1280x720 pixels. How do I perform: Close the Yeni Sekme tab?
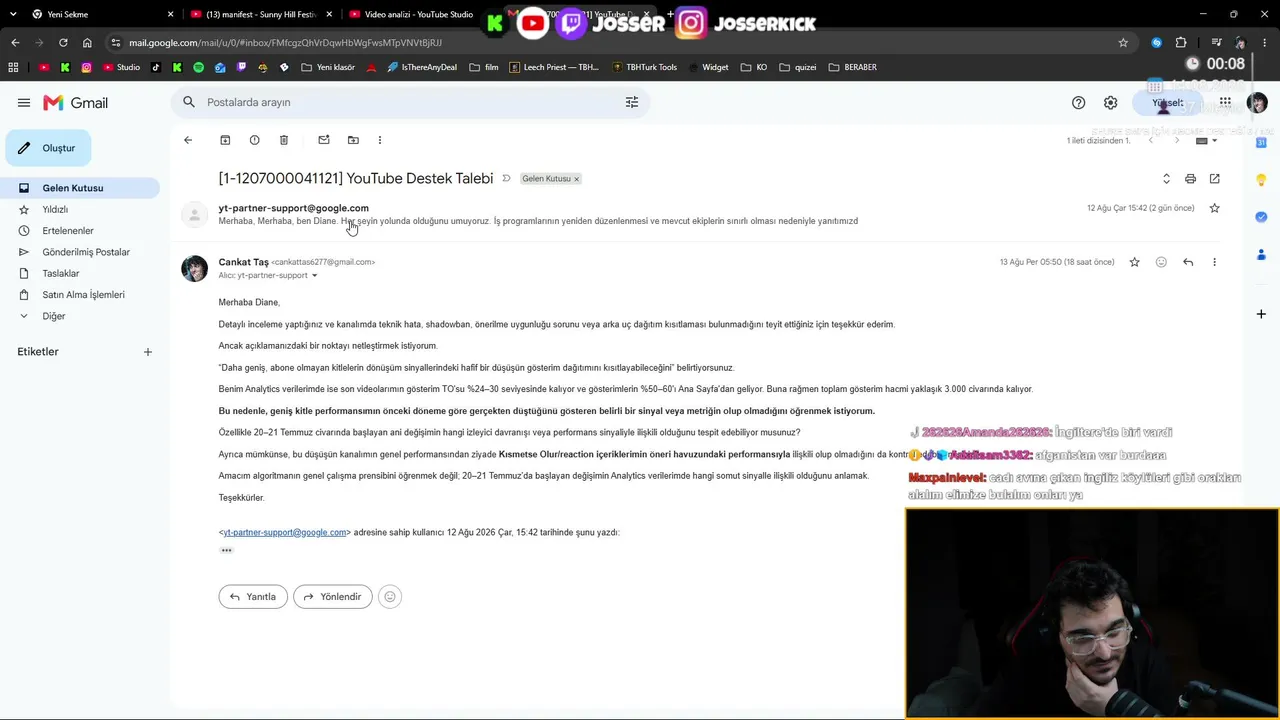(x=171, y=15)
